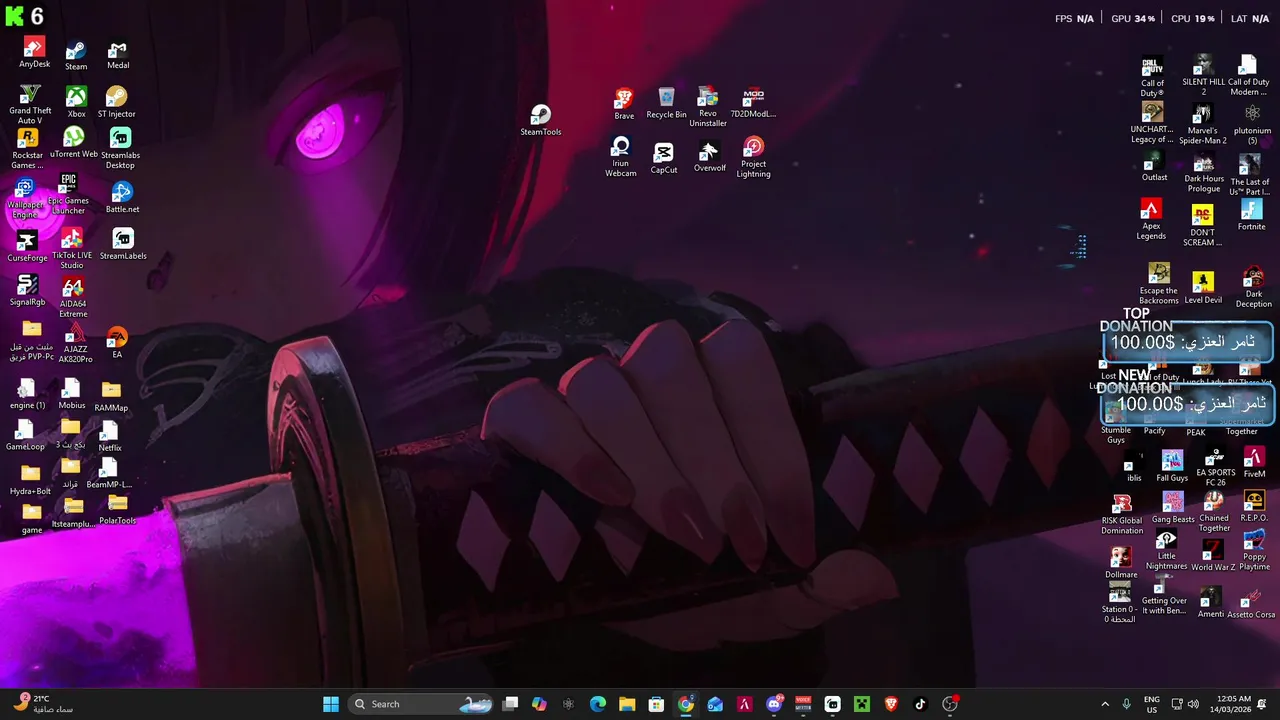Viewport: 1280px width, 720px height.
Task: Open Escape the Backrooms shortcut
Action: point(1159,284)
